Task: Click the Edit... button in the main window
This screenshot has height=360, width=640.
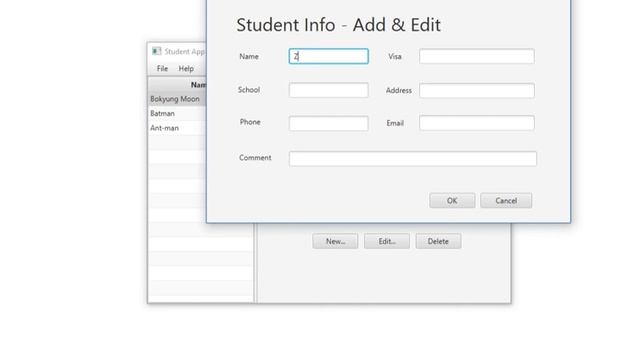Action: click(387, 241)
